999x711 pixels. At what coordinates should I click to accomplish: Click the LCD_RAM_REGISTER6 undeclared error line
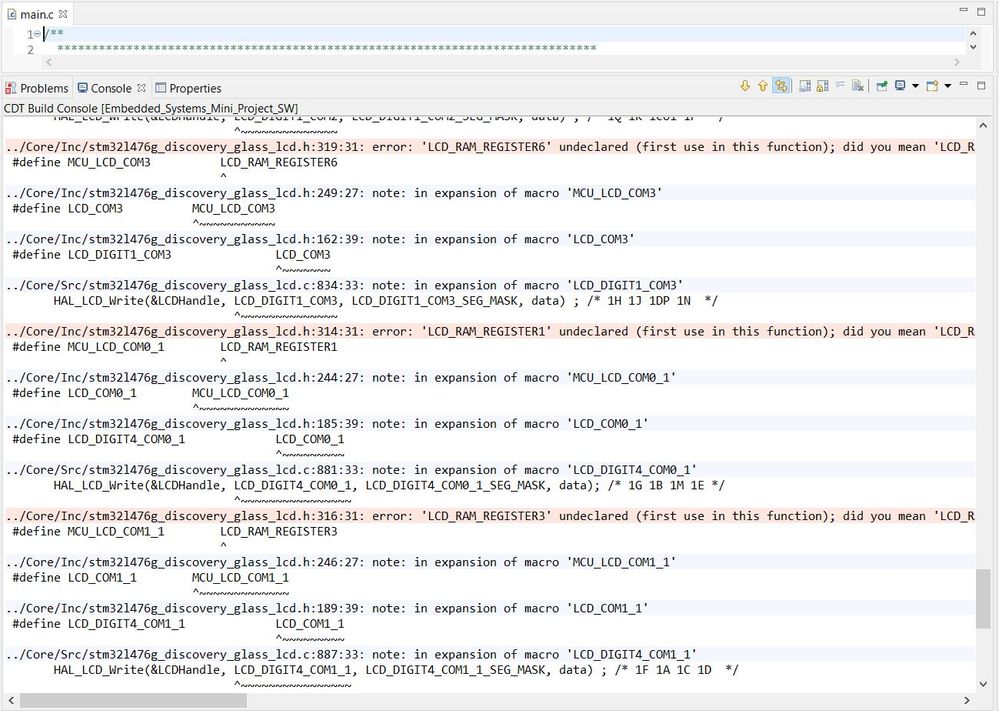pyautogui.click(x=490, y=147)
